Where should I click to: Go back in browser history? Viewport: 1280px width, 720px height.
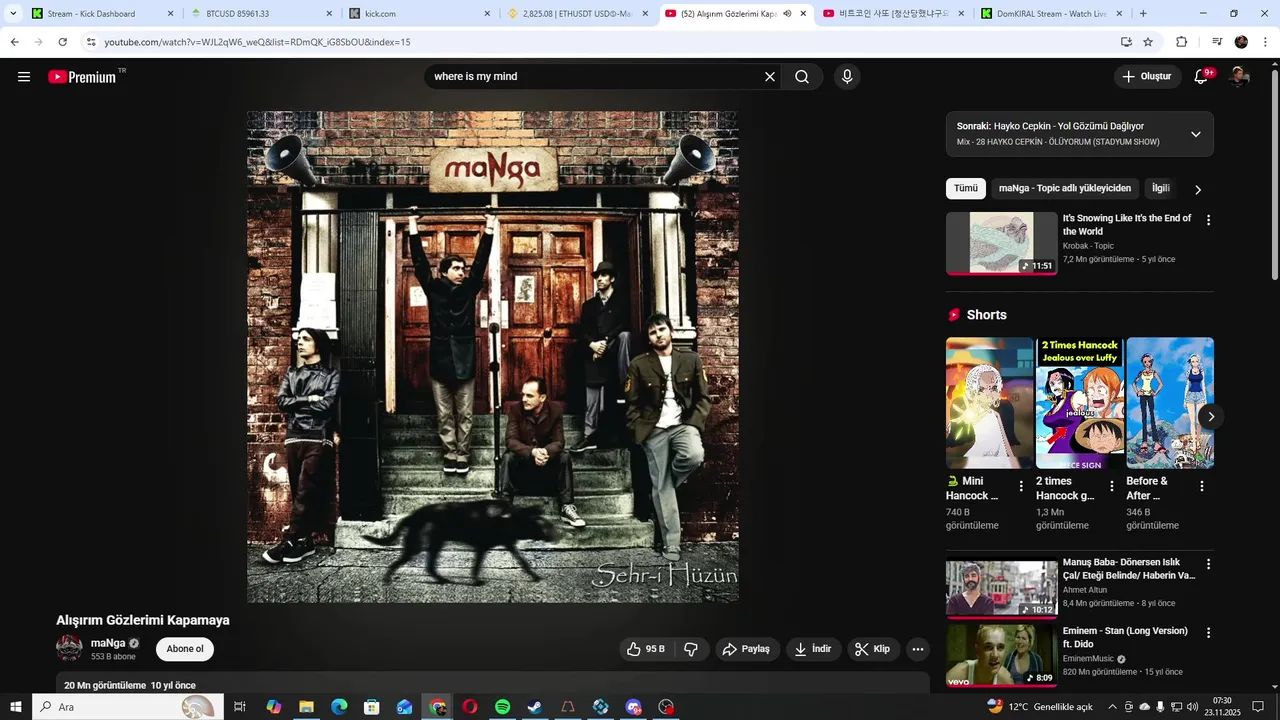coord(14,42)
